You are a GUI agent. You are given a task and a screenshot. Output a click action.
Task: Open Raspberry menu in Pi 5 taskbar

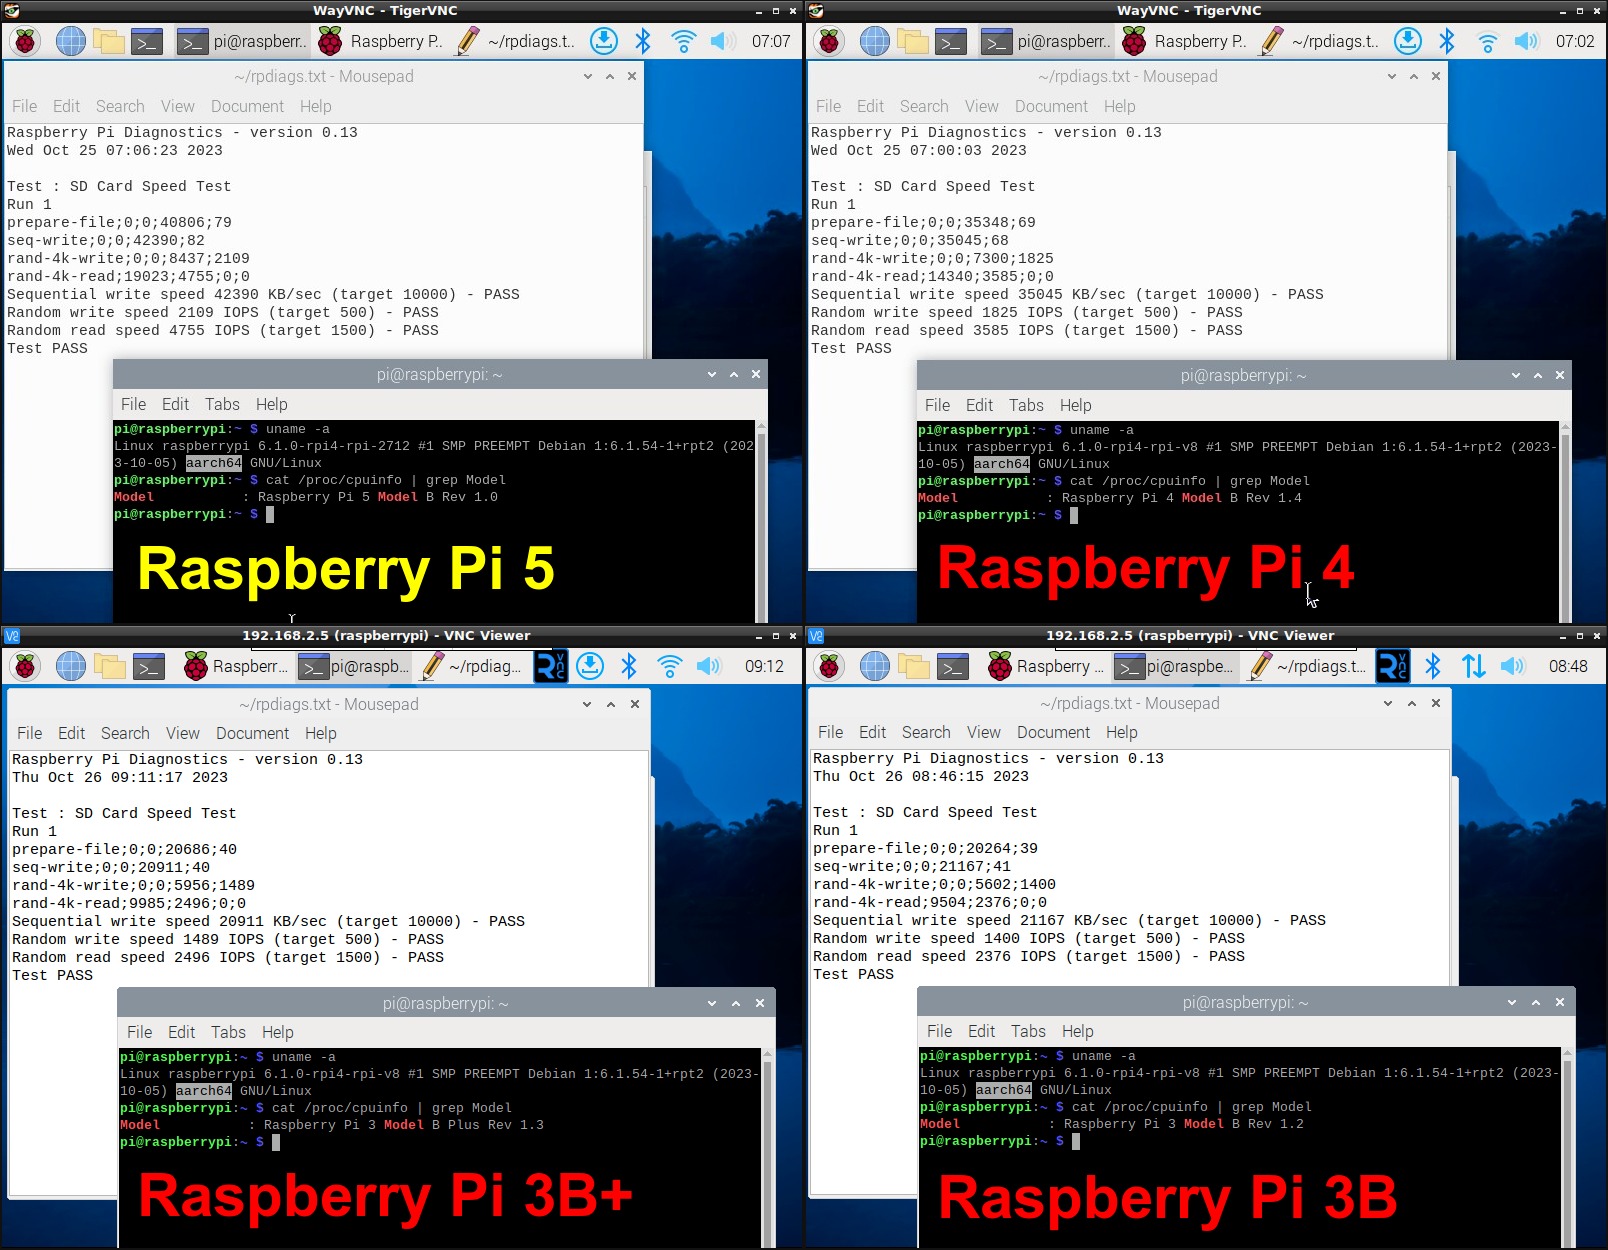(26, 41)
